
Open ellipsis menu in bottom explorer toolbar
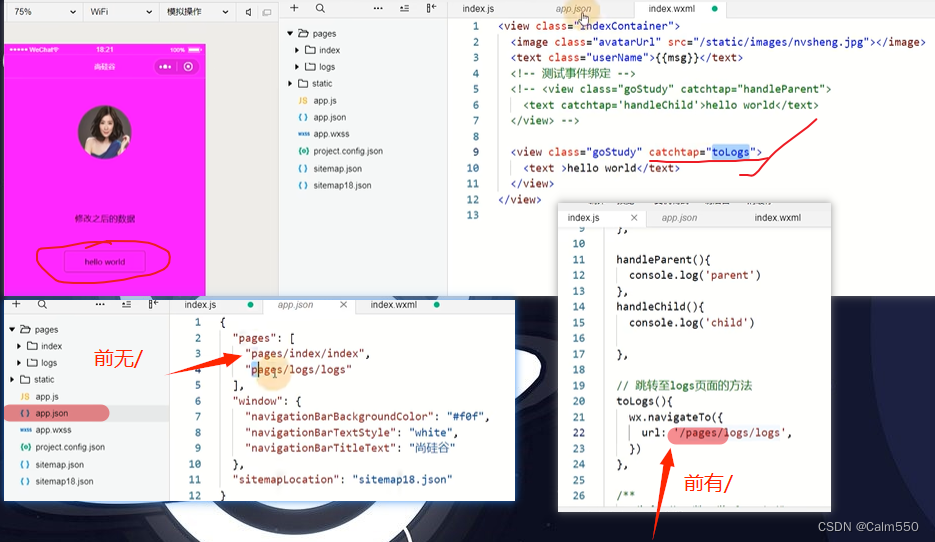[100, 304]
